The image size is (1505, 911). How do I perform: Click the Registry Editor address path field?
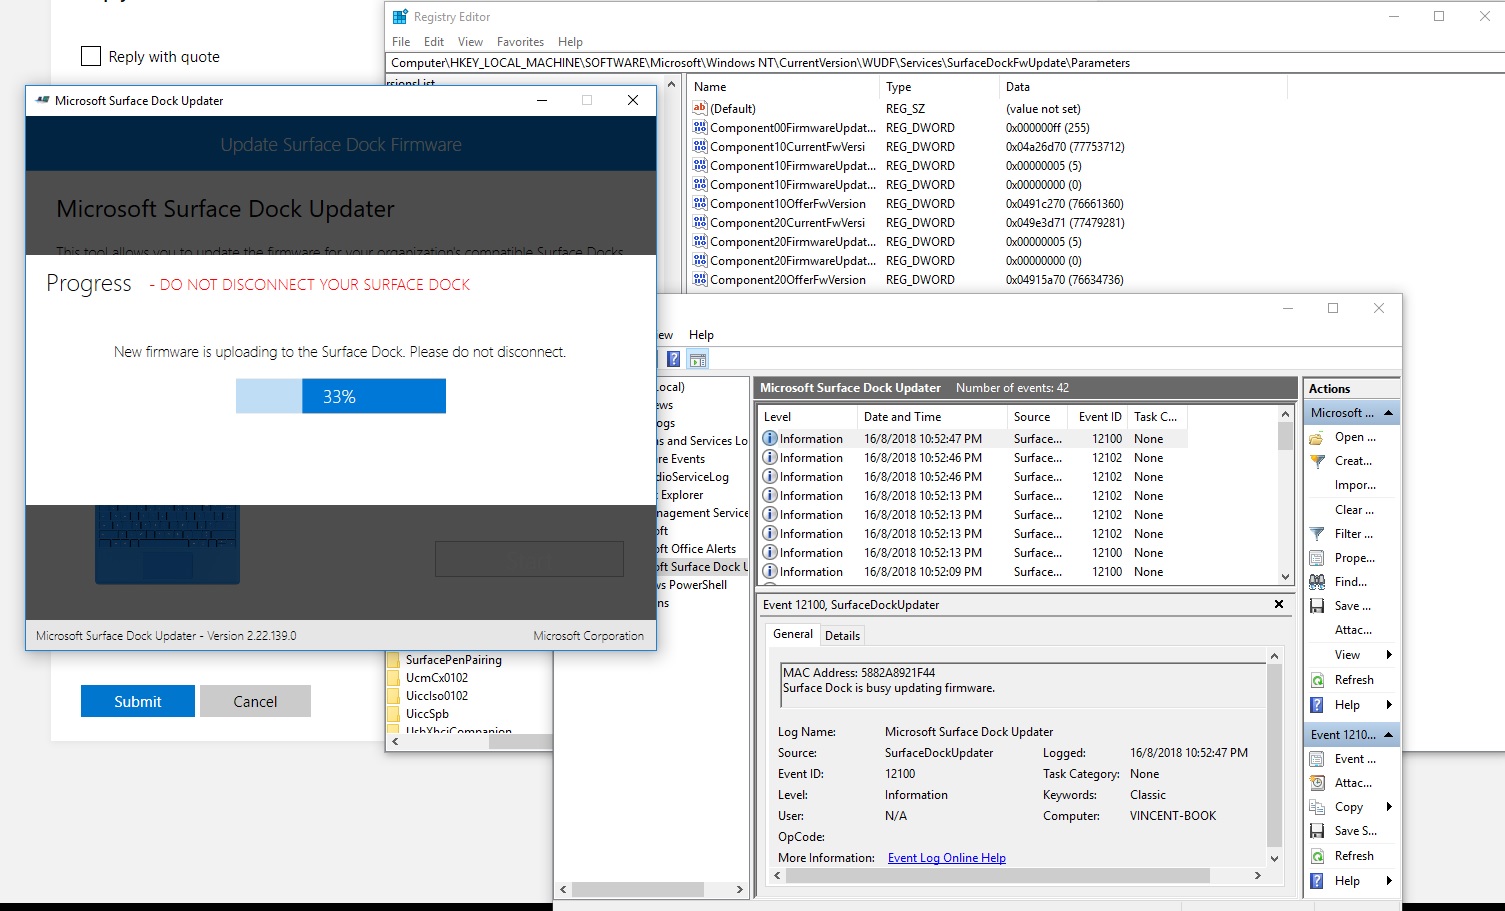(944, 63)
